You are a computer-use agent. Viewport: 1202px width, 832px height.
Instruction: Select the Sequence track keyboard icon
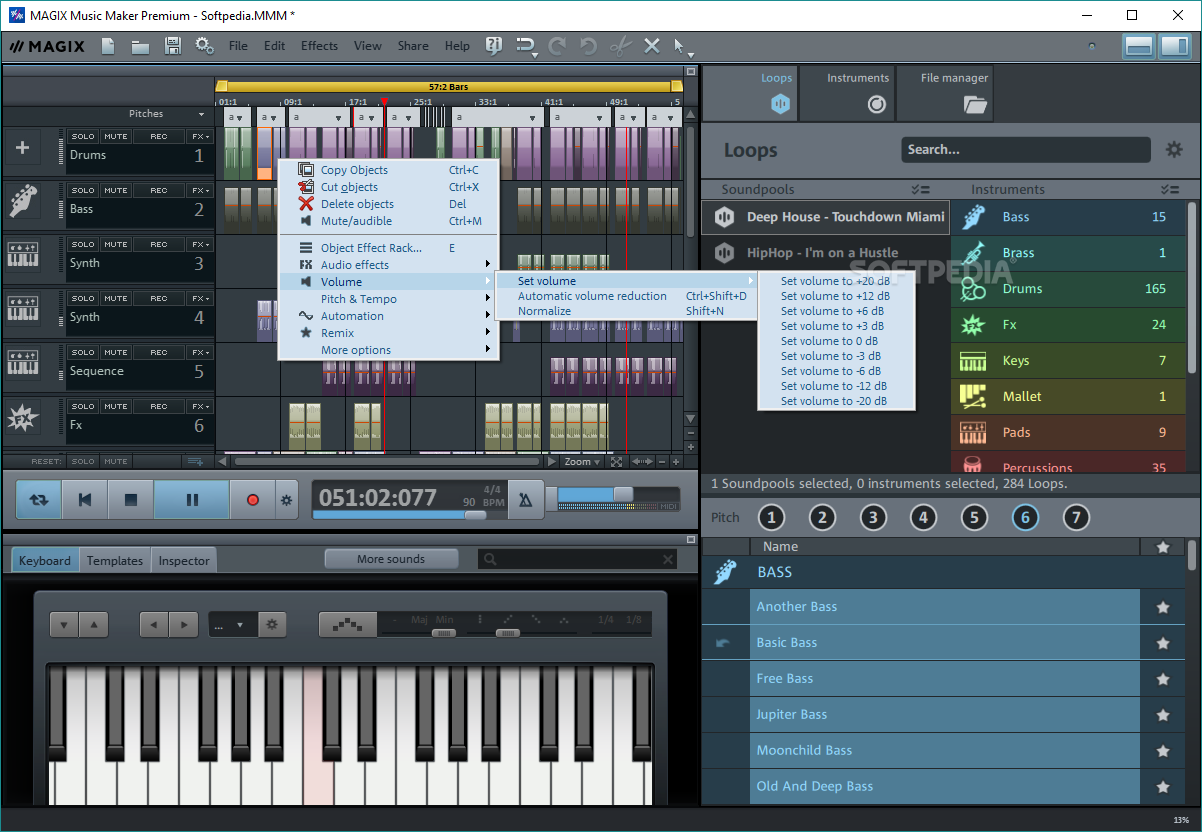point(22,363)
